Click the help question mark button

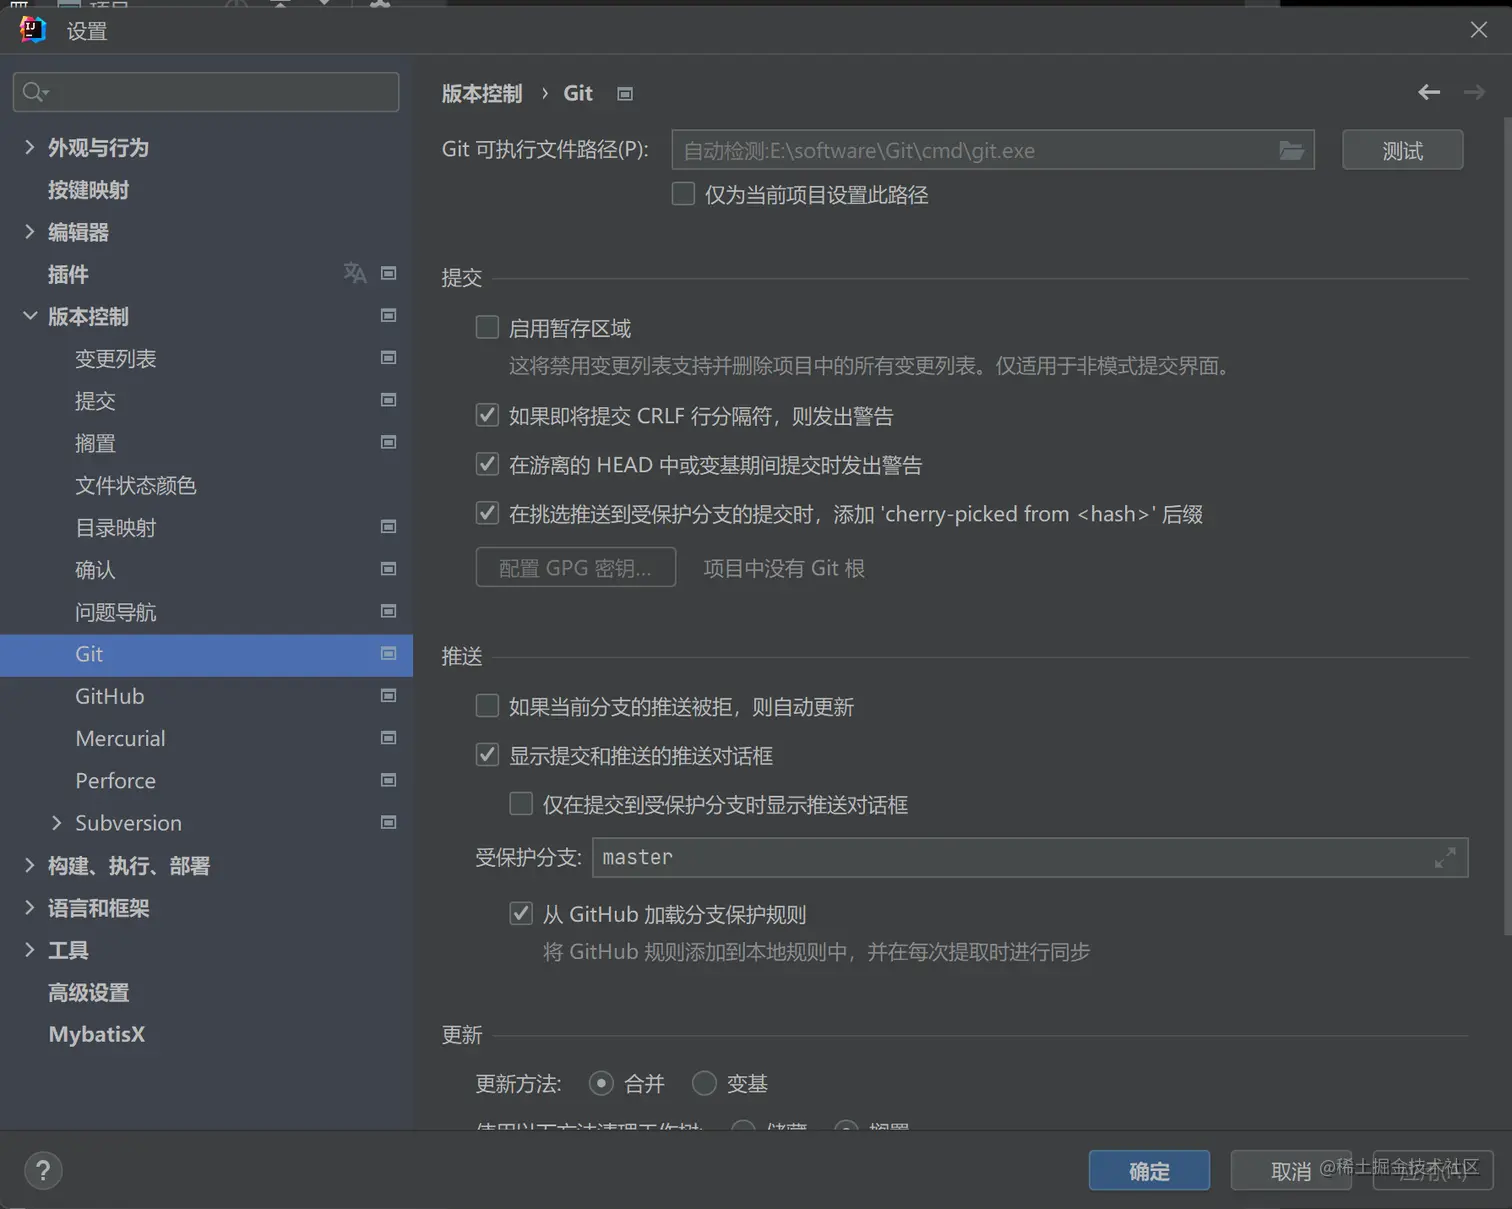(x=43, y=1171)
